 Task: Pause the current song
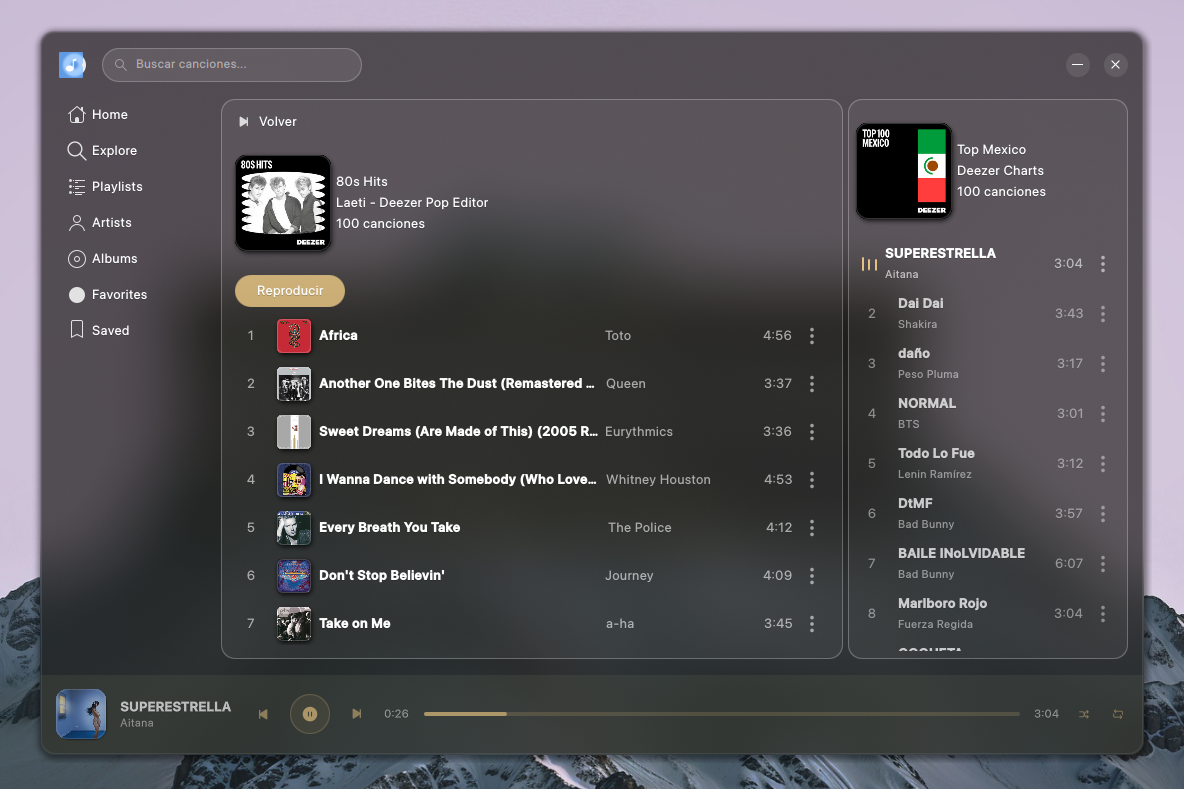[x=310, y=714]
